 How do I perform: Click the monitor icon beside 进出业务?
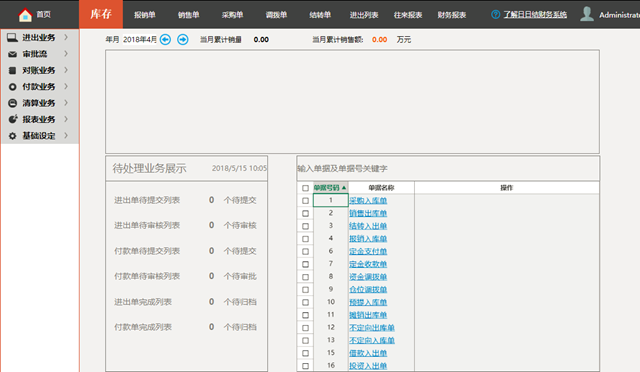click(x=12, y=38)
